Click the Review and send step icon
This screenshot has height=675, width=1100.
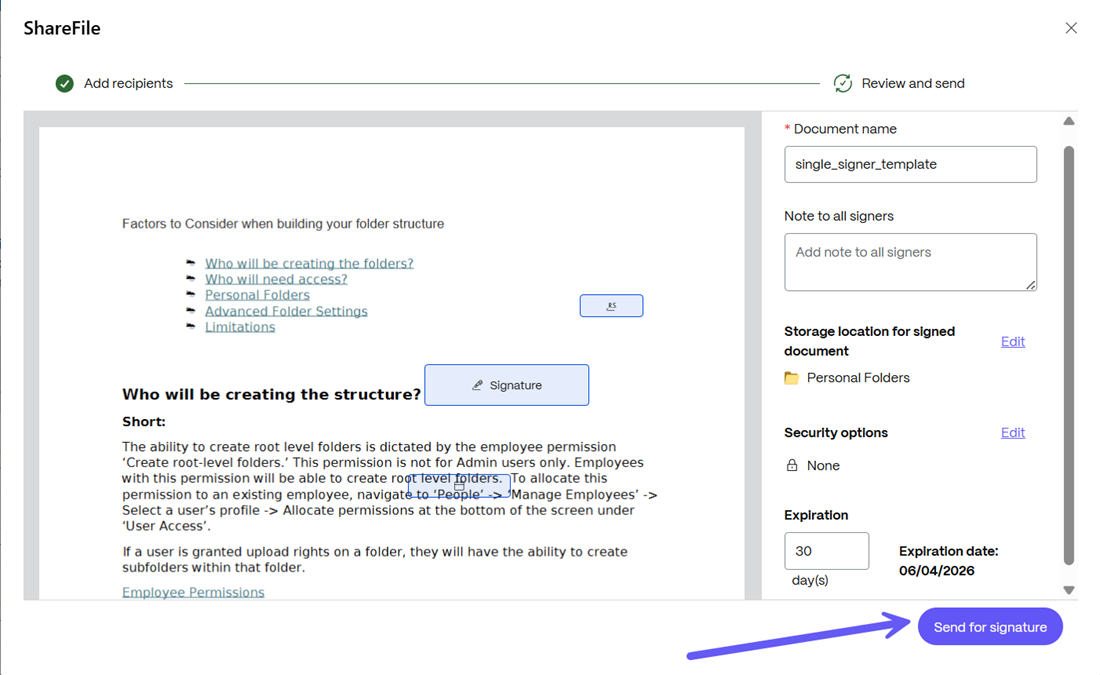click(843, 83)
